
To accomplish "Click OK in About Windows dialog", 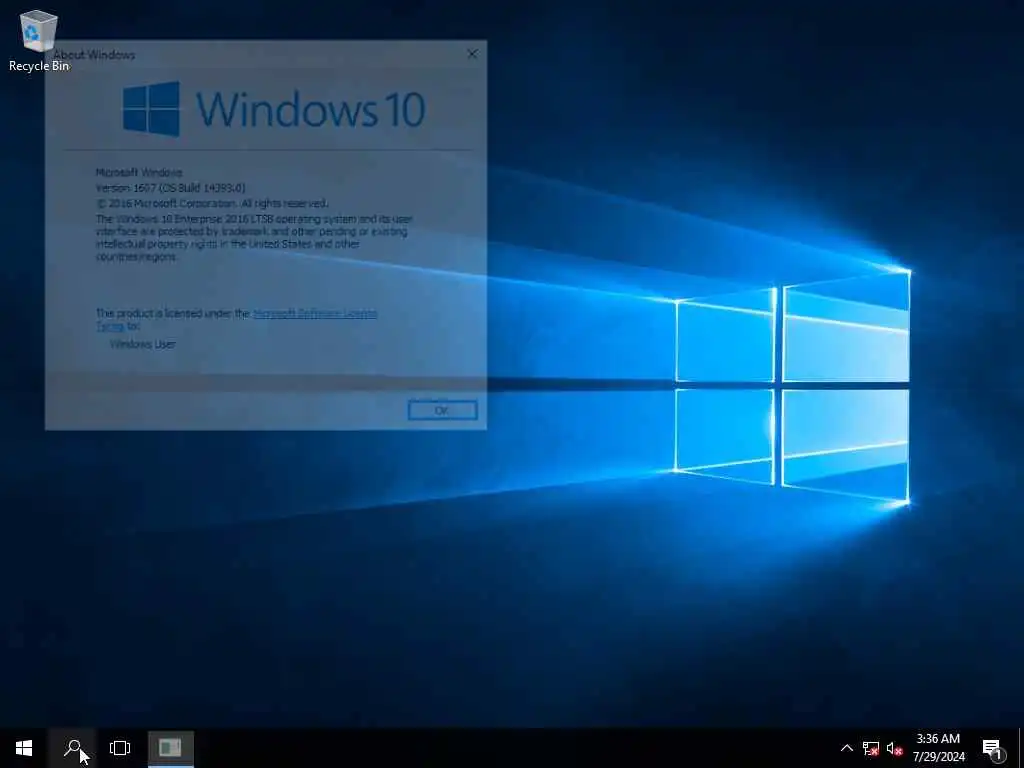I will pyautogui.click(x=442, y=410).
